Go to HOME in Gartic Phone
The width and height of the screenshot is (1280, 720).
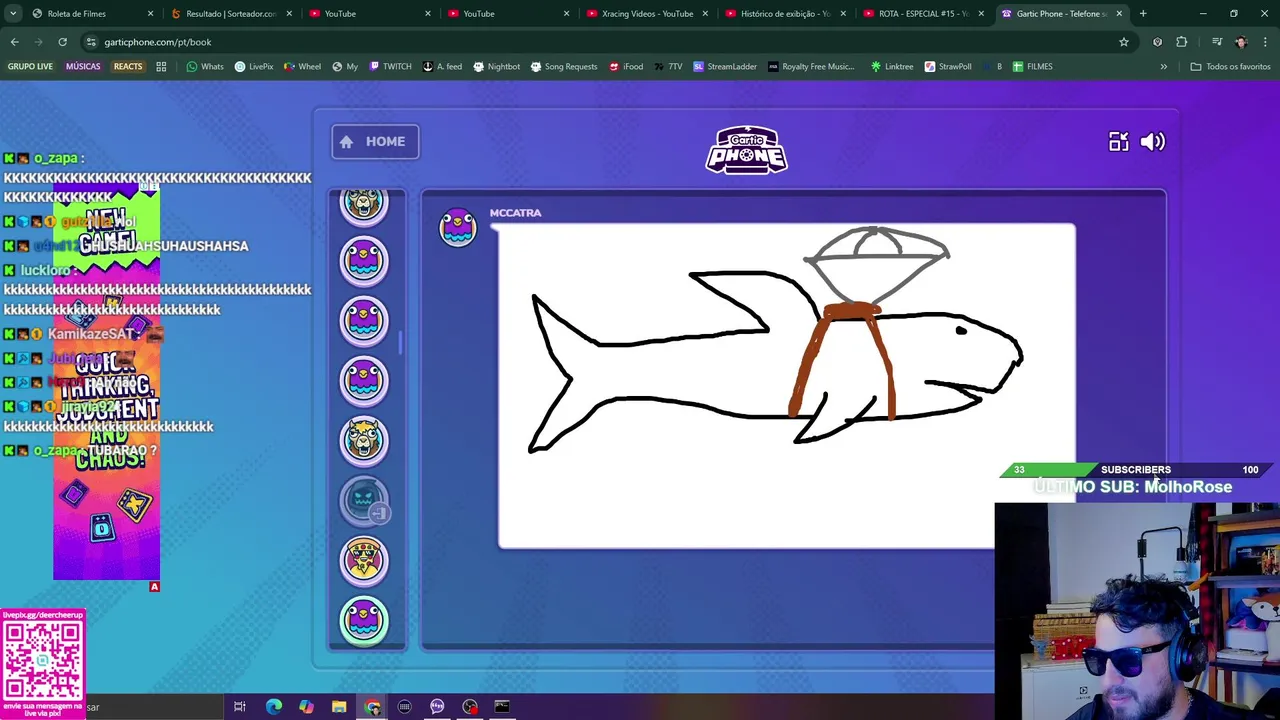tap(375, 141)
